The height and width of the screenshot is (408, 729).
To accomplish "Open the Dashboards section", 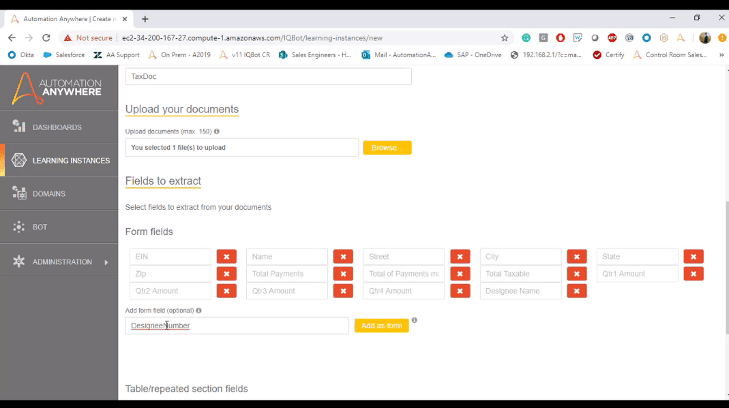I will point(59,127).
